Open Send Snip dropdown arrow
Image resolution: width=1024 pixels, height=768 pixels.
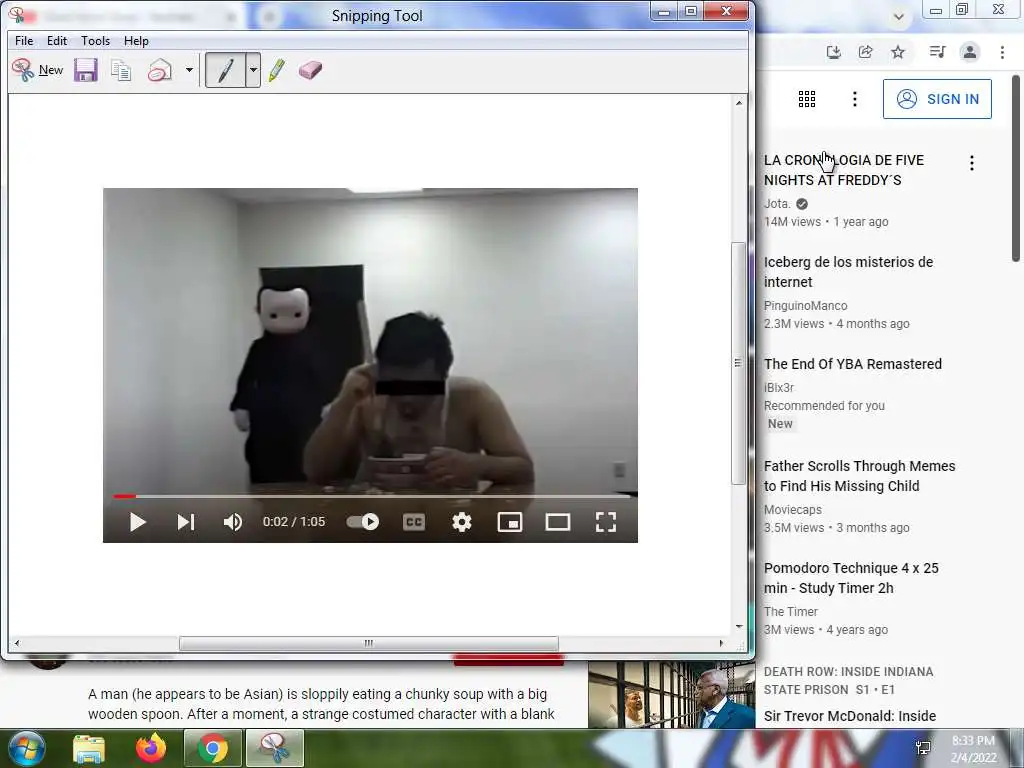pos(189,70)
